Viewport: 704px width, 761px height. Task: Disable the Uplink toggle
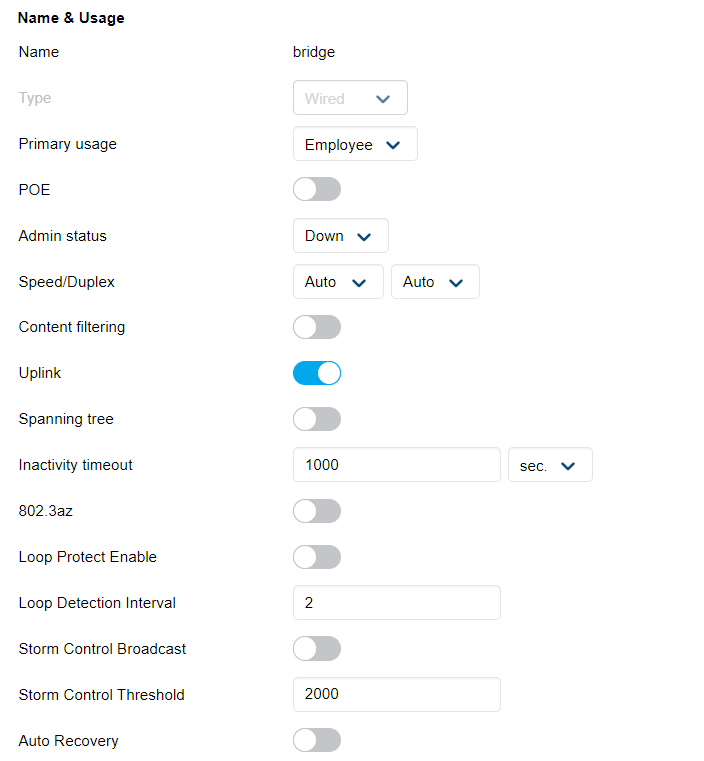pyautogui.click(x=316, y=373)
